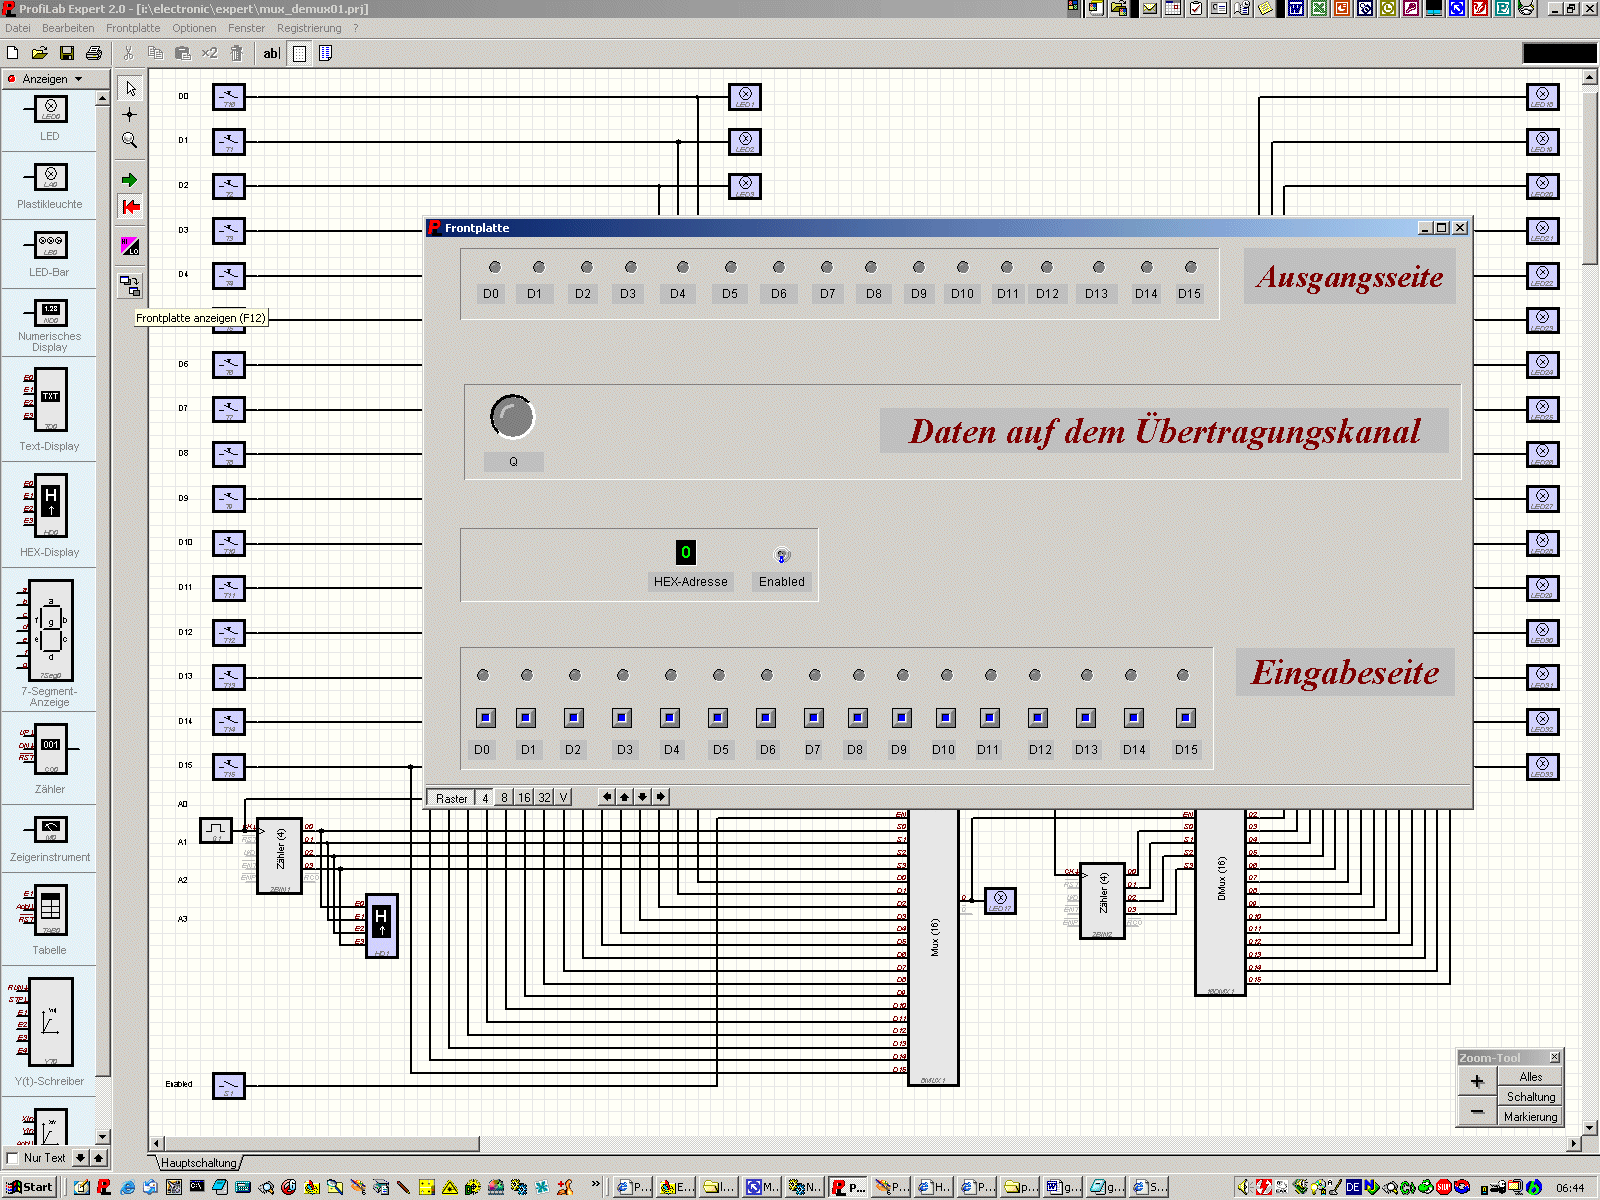Click Markierung in Zoom-Tool

point(1531,1117)
